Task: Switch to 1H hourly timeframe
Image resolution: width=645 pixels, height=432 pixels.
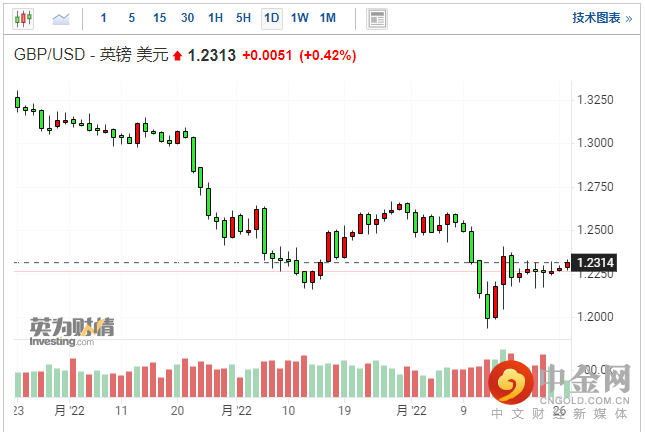Action: tap(216, 18)
